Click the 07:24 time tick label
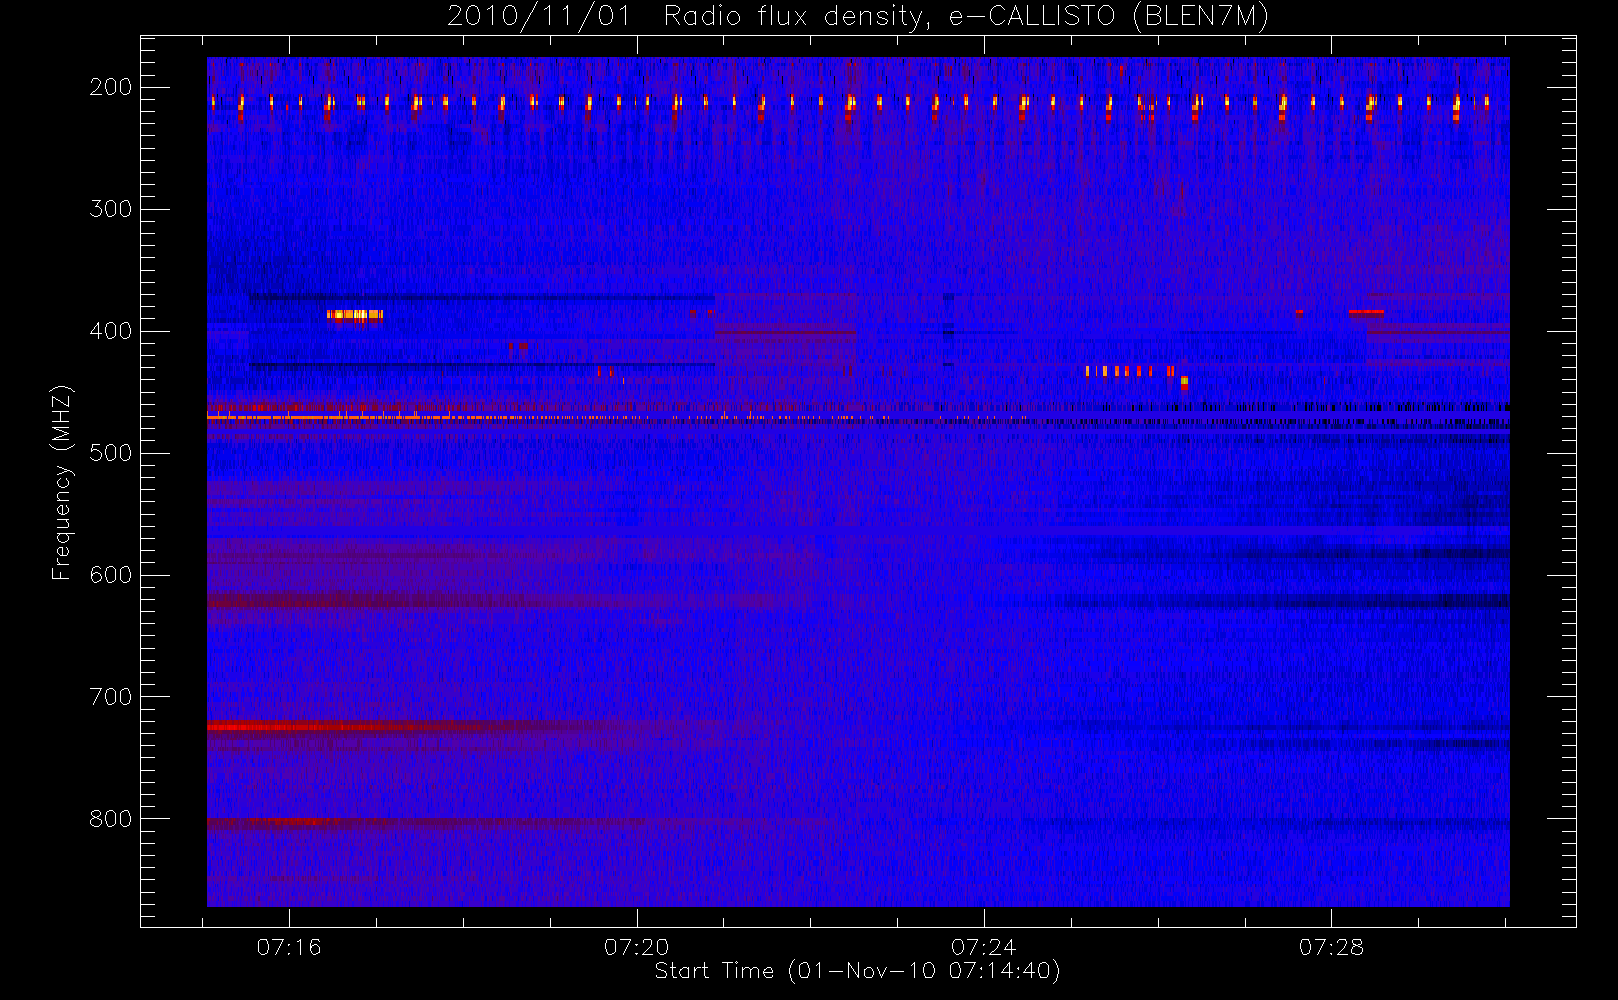 point(984,947)
